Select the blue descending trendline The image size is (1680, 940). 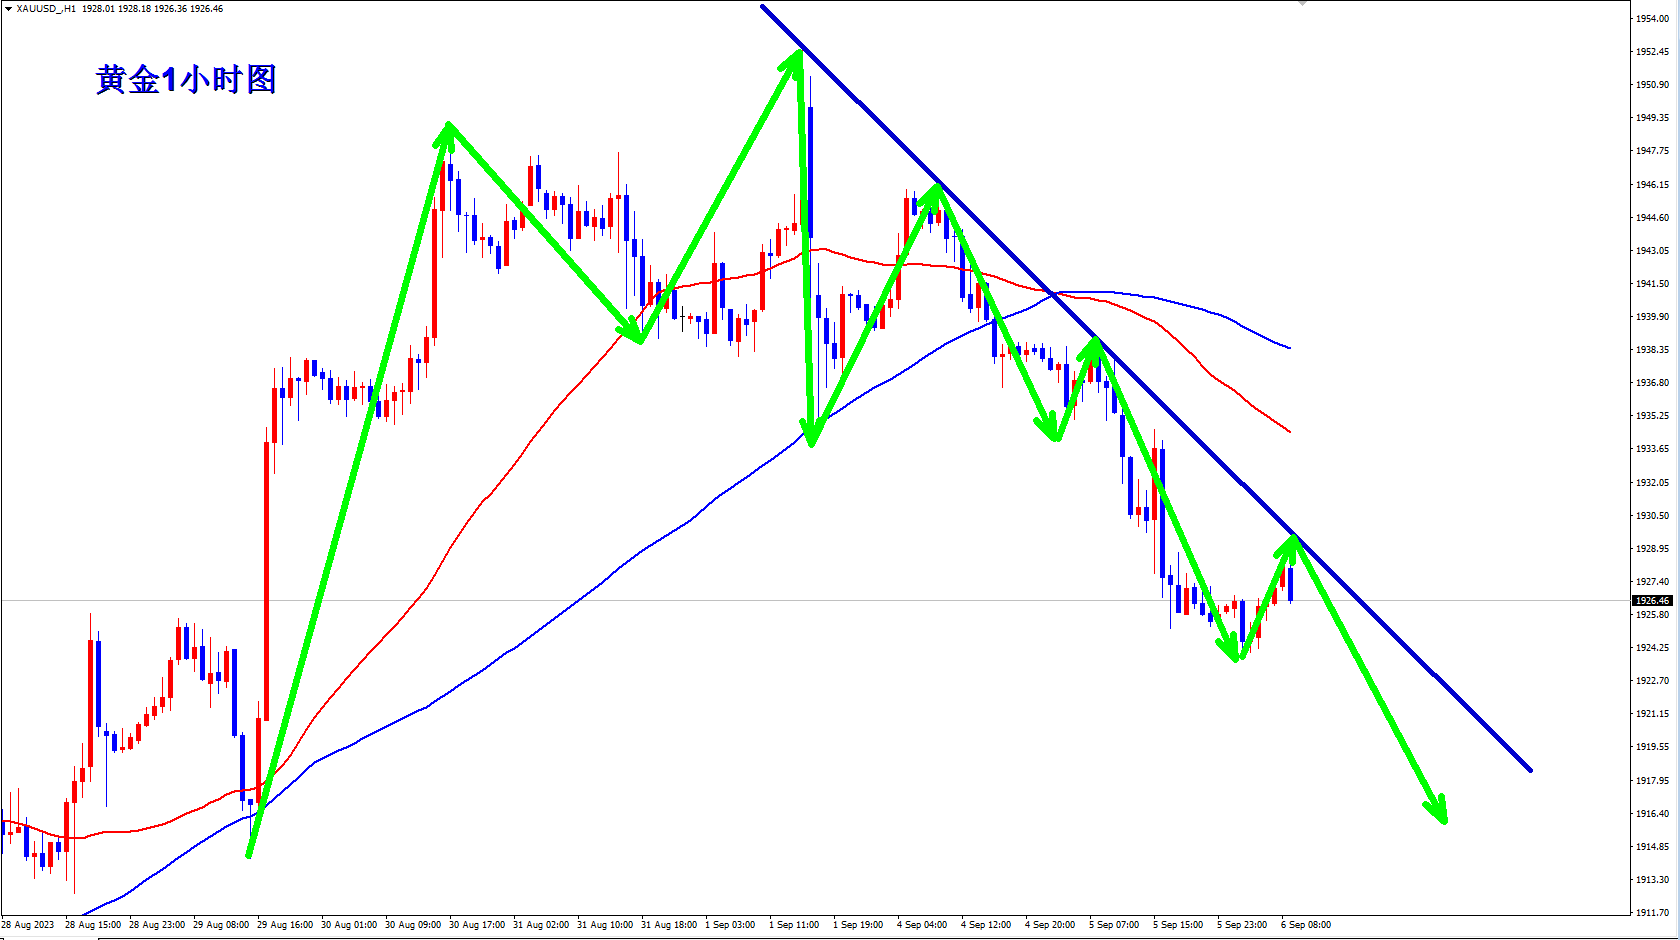point(1146,388)
